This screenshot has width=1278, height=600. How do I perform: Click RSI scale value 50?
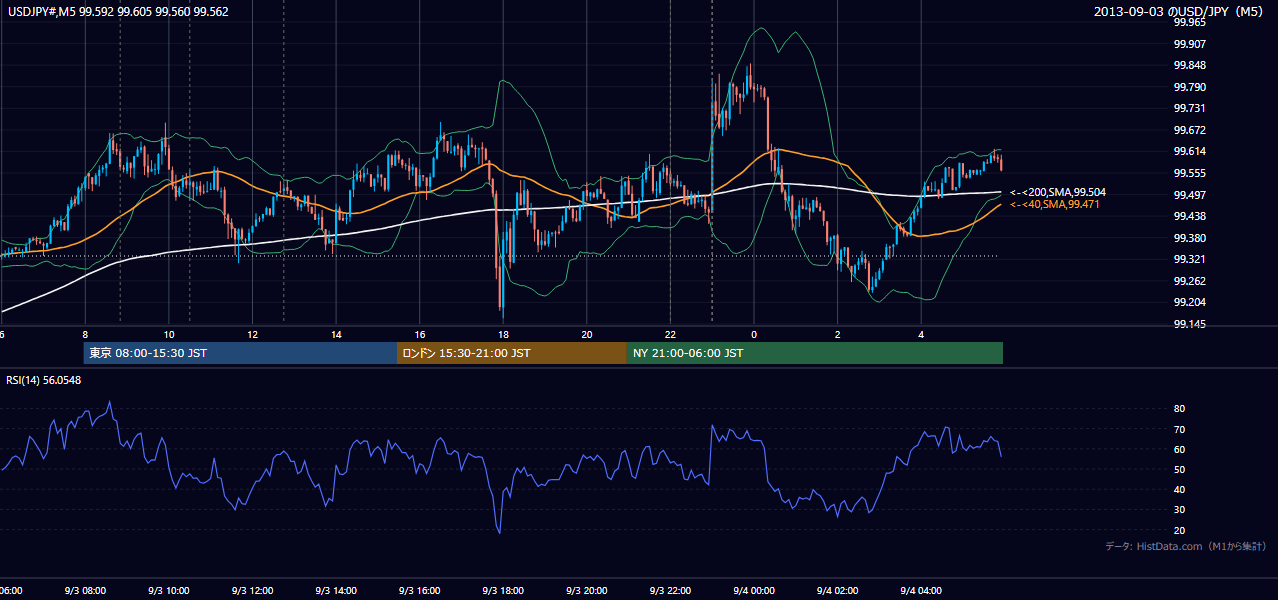pos(1179,469)
